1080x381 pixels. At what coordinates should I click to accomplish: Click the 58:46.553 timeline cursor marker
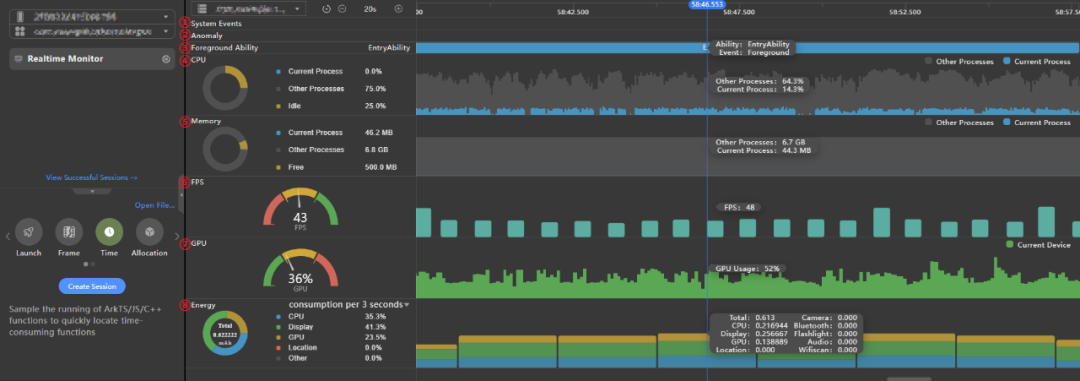707,4
